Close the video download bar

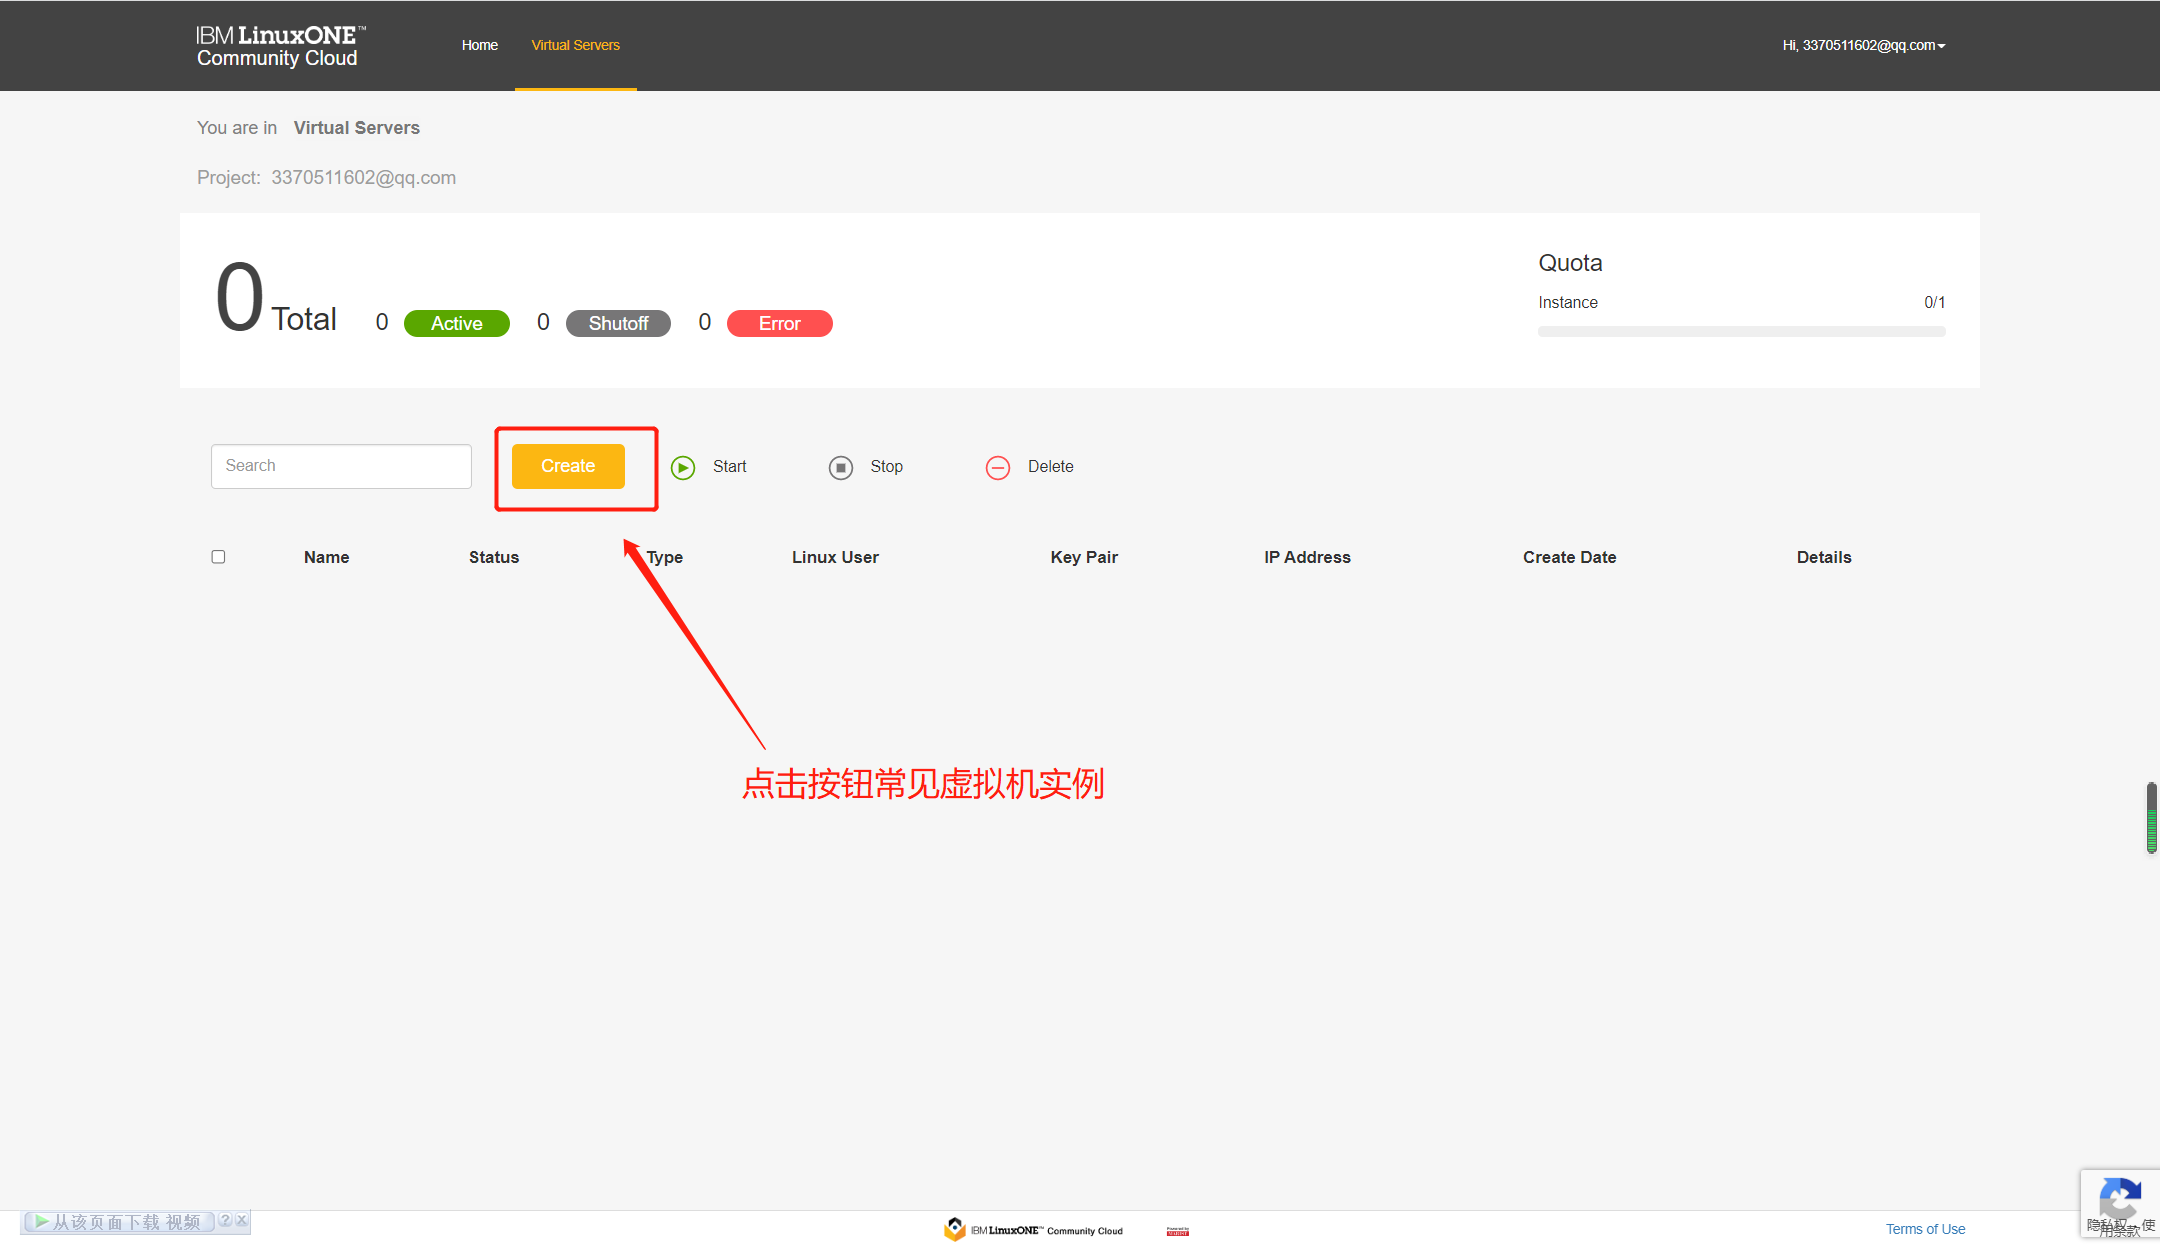[242, 1220]
